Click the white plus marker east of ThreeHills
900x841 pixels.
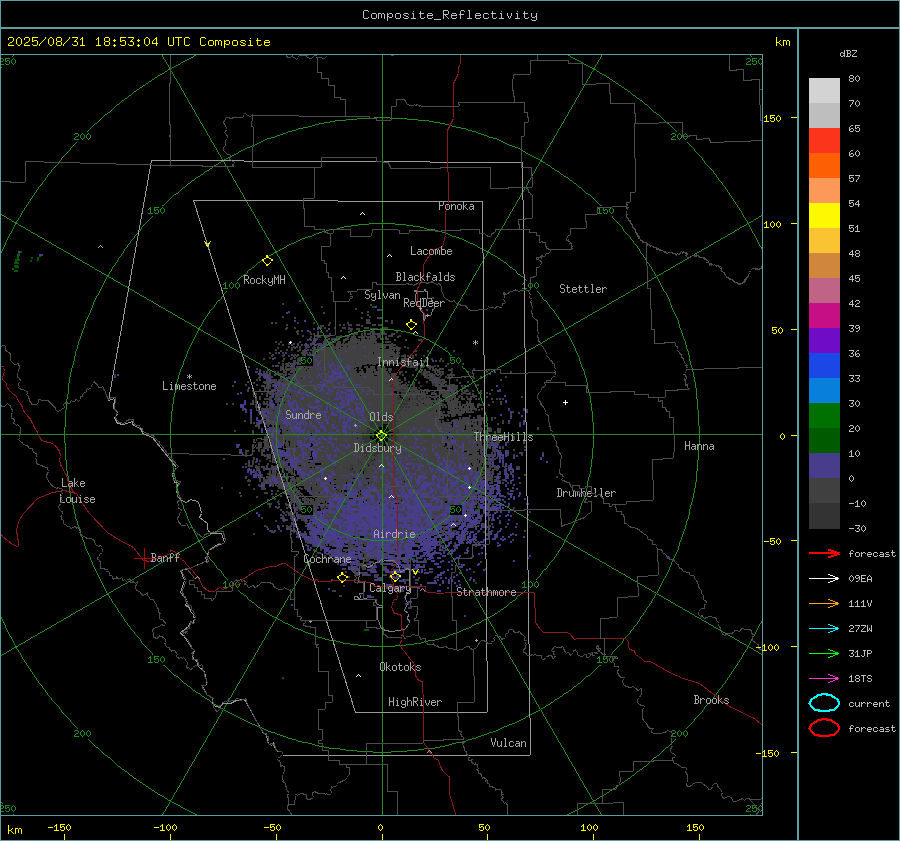point(565,402)
